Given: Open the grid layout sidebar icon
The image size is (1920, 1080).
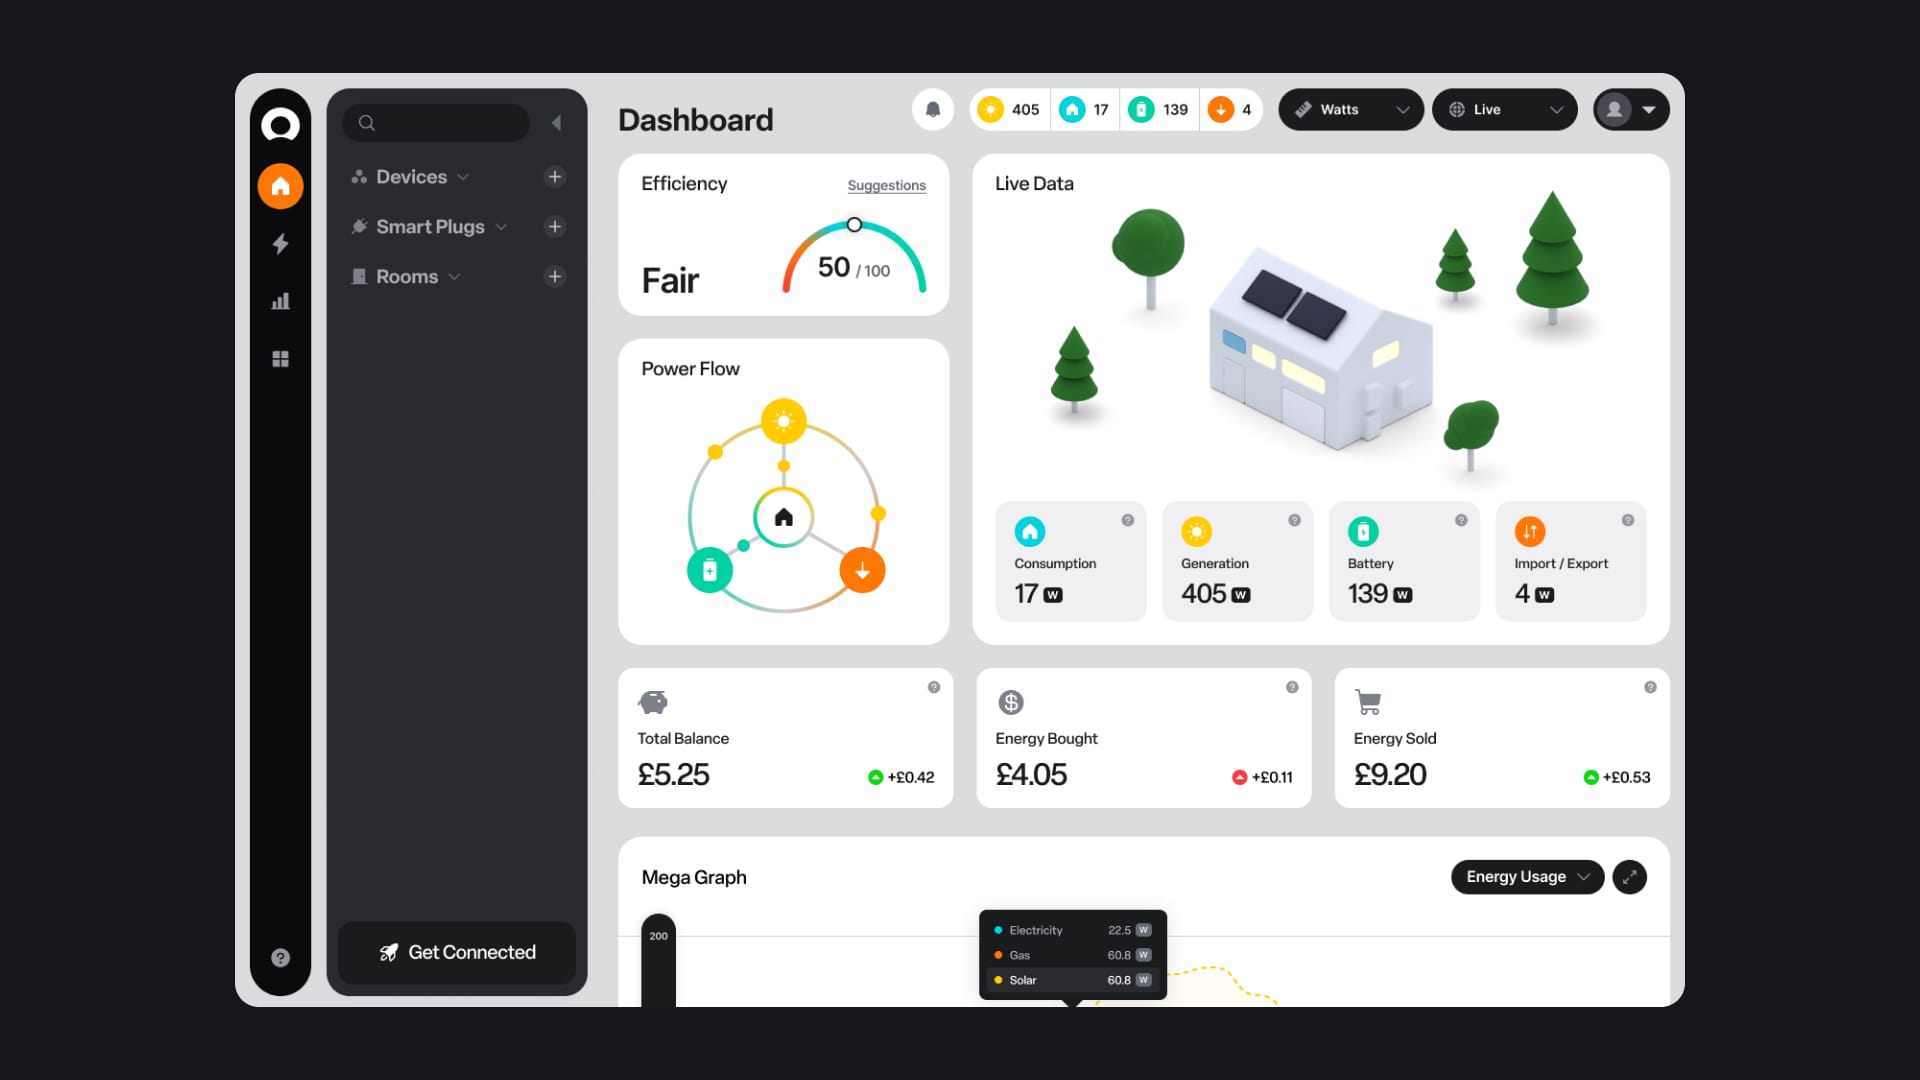Looking at the screenshot, I should [x=280, y=359].
